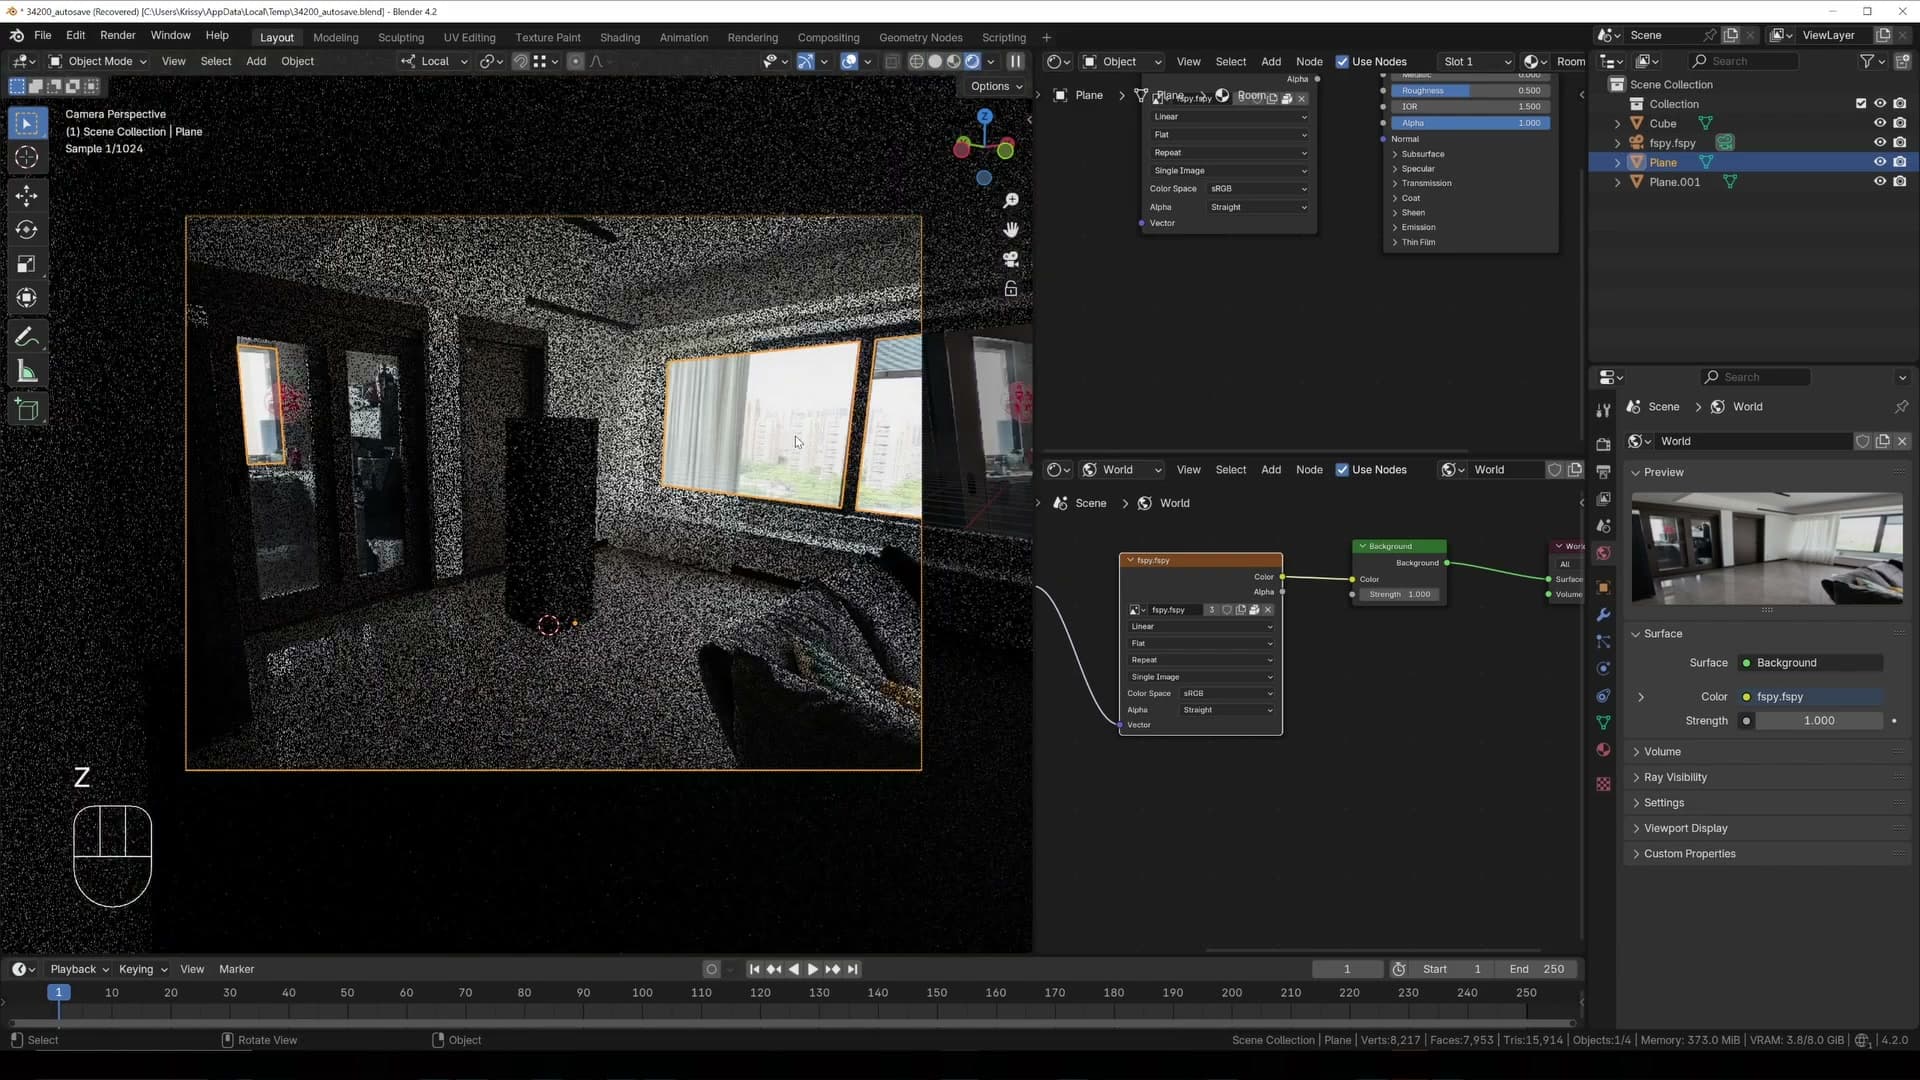Image resolution: width=1920 pixels, height=1080 pixels.
Task: Open the Modifiers properties tab wrench
Action: pos(1603,614)
